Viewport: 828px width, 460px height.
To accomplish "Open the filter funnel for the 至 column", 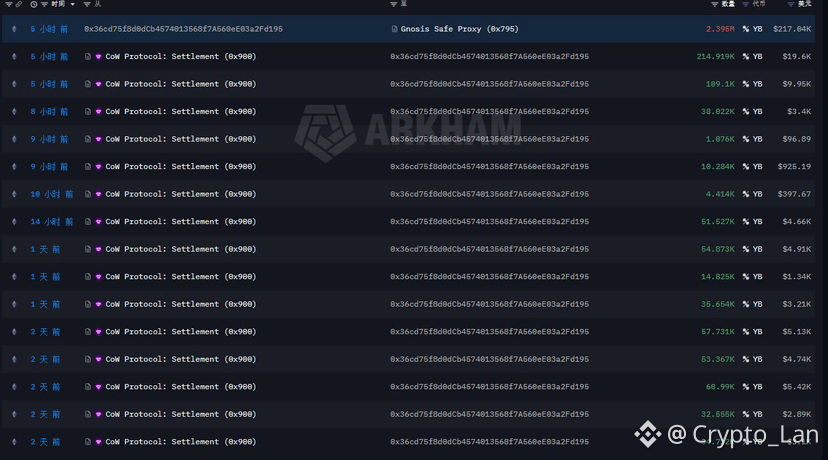I will [393, 4].
